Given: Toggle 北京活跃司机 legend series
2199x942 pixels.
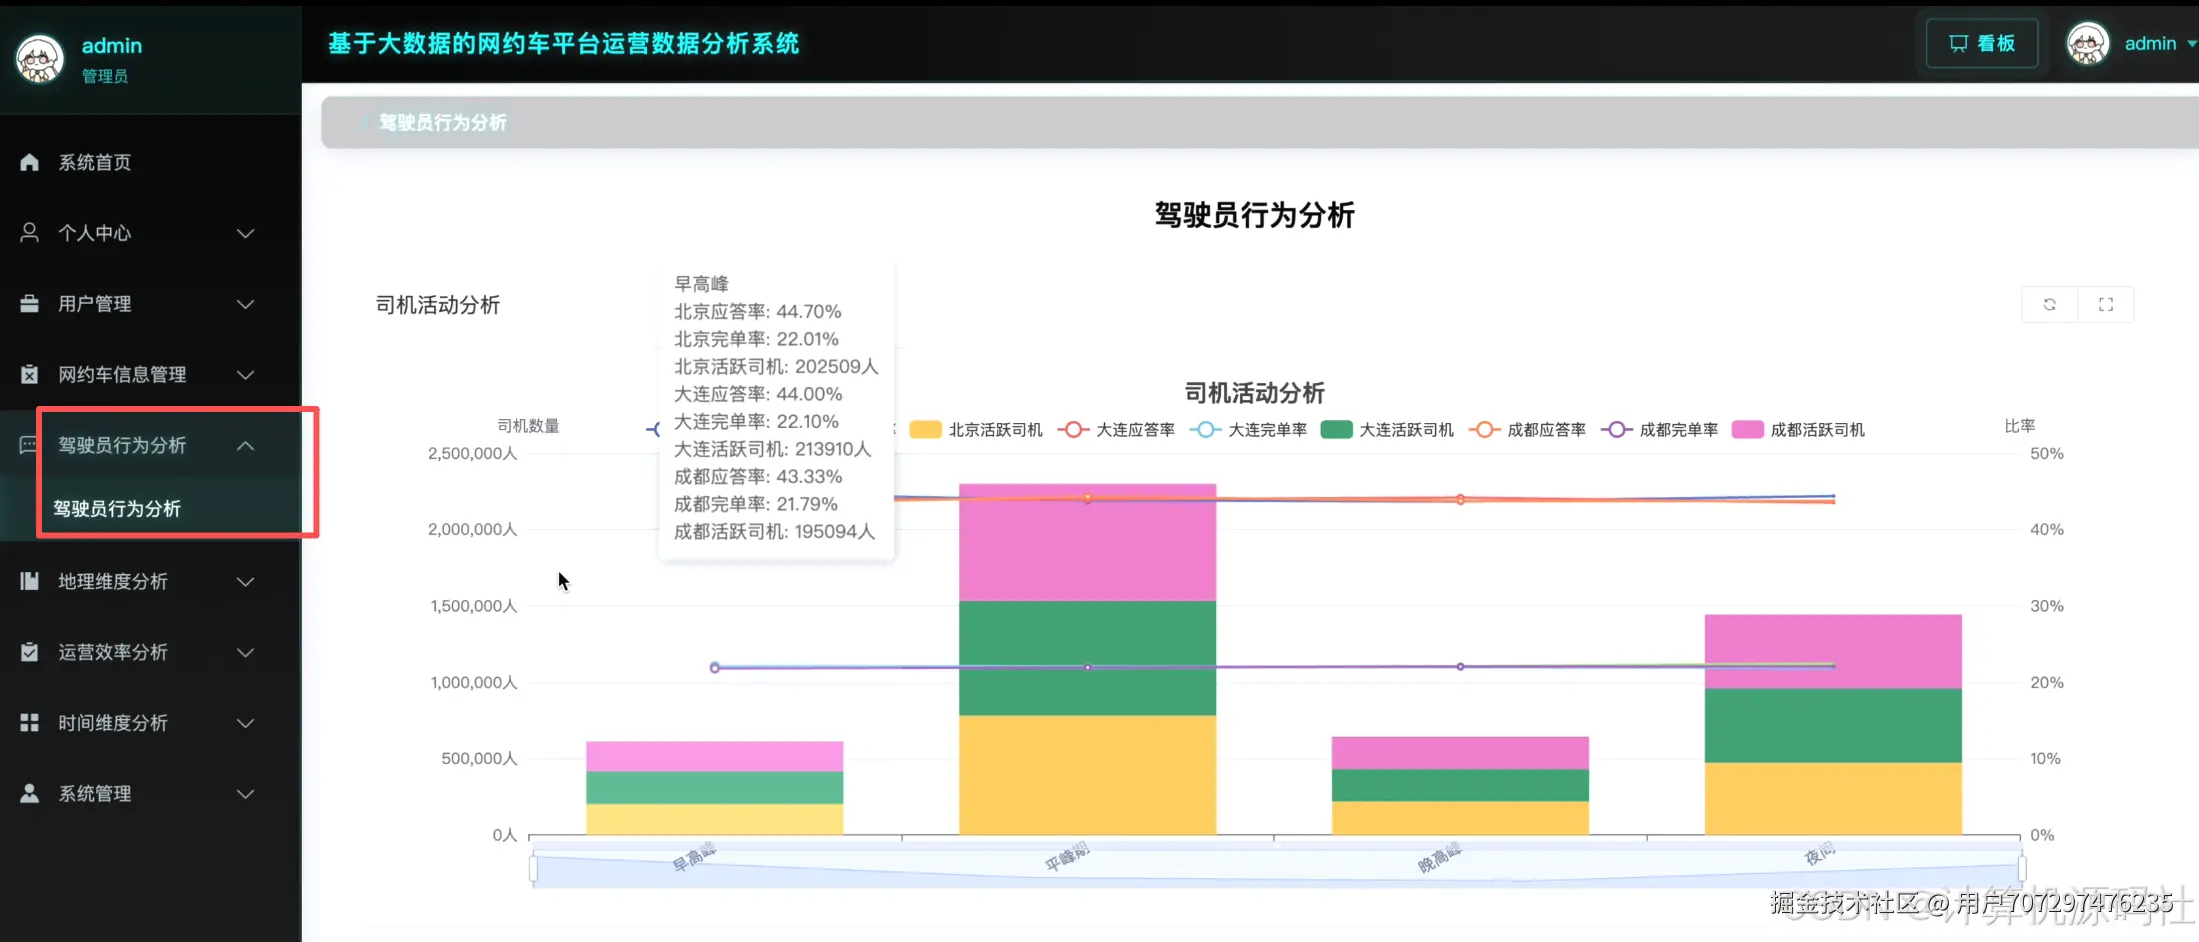Looking at the screenshot, I should [976, 430].
